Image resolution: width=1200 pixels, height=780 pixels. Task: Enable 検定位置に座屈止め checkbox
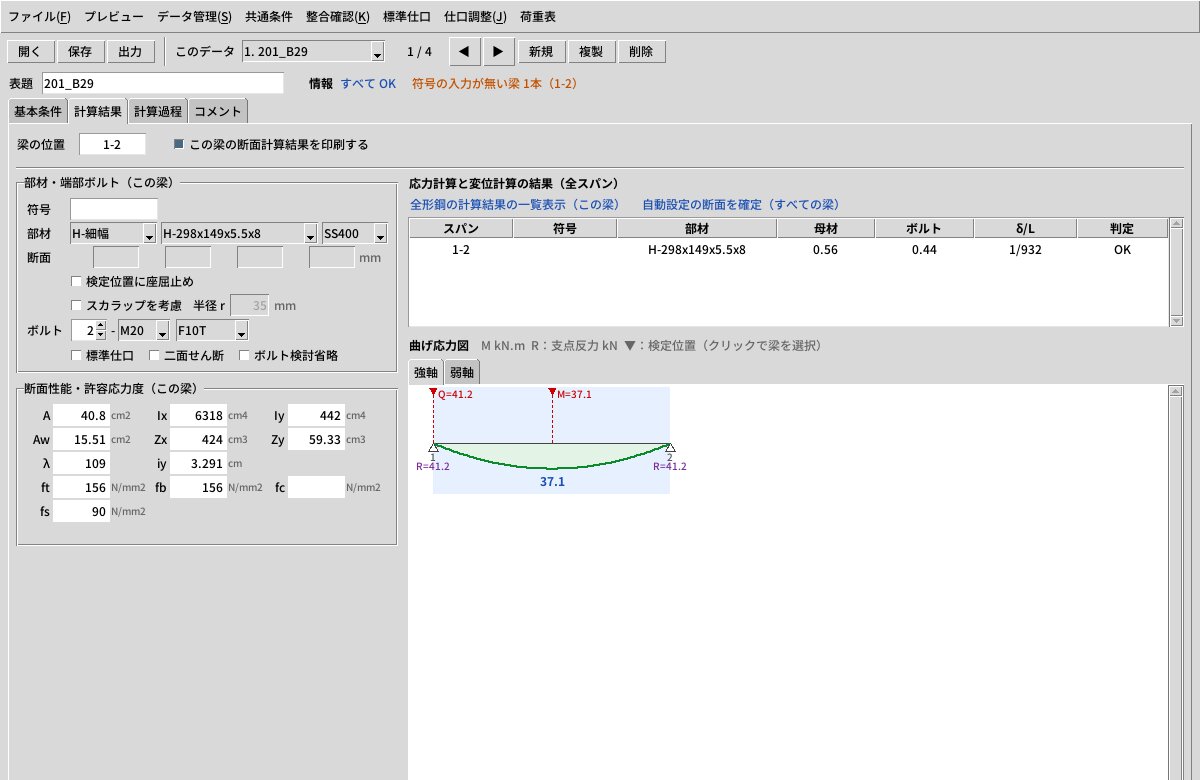click(x=77, y=281)
